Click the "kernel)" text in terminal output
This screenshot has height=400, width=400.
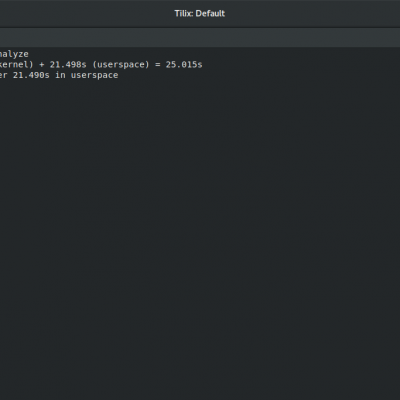(17, 64)
